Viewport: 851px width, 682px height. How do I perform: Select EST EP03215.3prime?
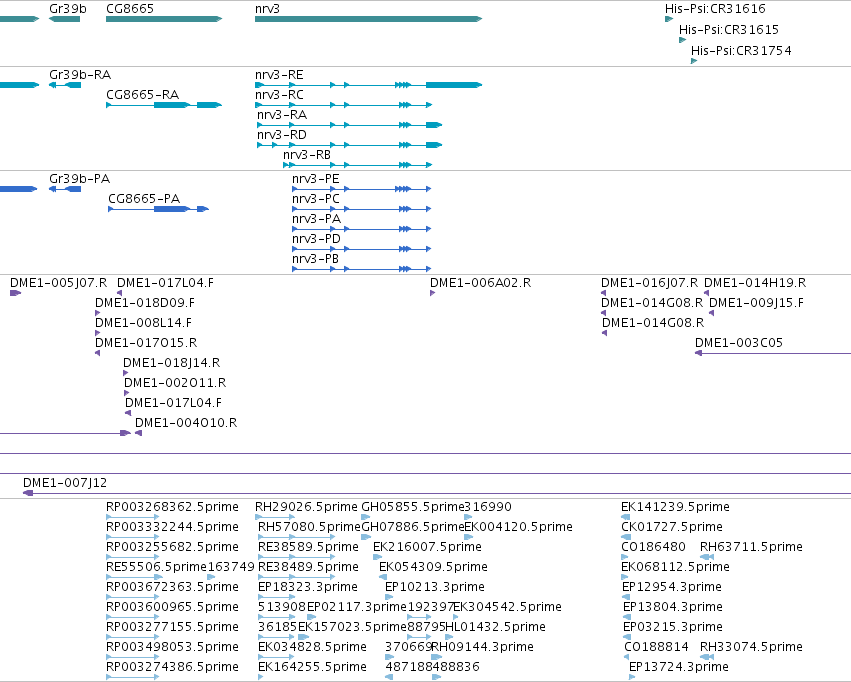pos(673,627)
